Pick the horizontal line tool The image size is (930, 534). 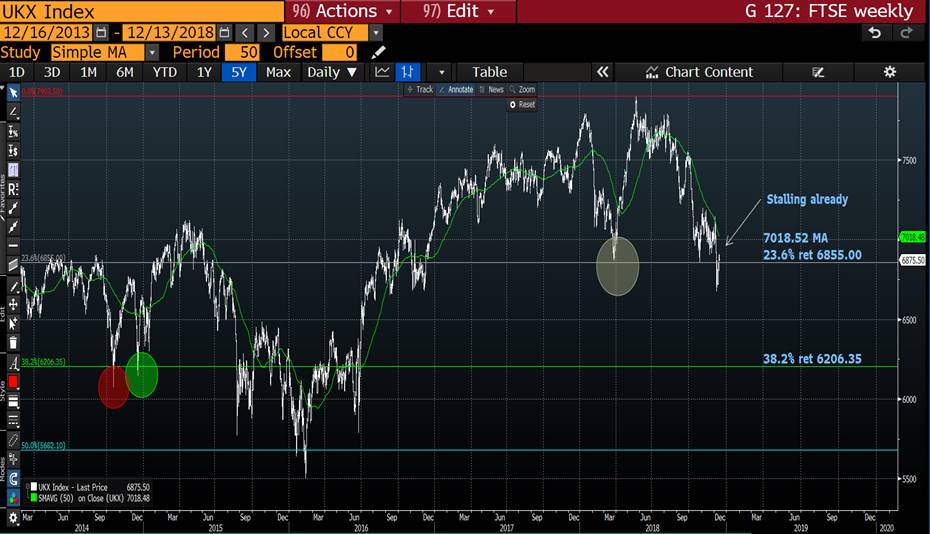13,245
